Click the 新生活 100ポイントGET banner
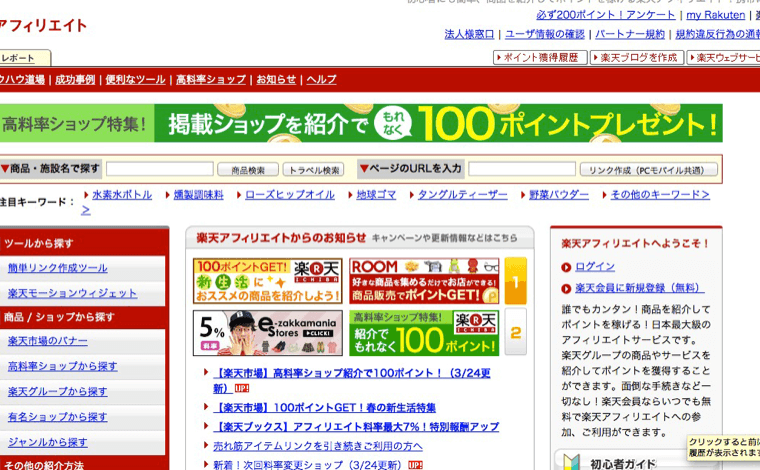760x470 pixels. pyautogui.click(x=268, y=281)
